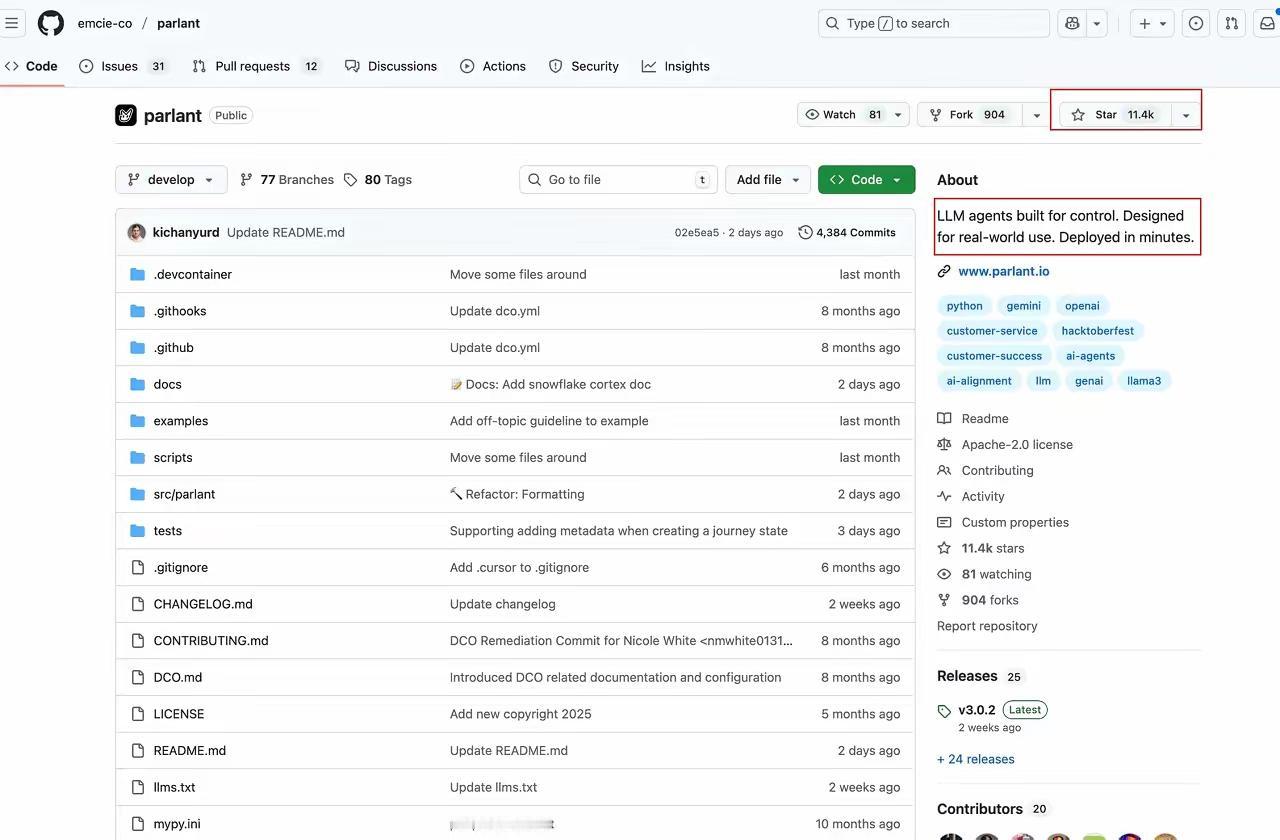Click the Custom properties note icon
Image resolution: width=1280 pixels, height=840 pixels.
point(944,522)
